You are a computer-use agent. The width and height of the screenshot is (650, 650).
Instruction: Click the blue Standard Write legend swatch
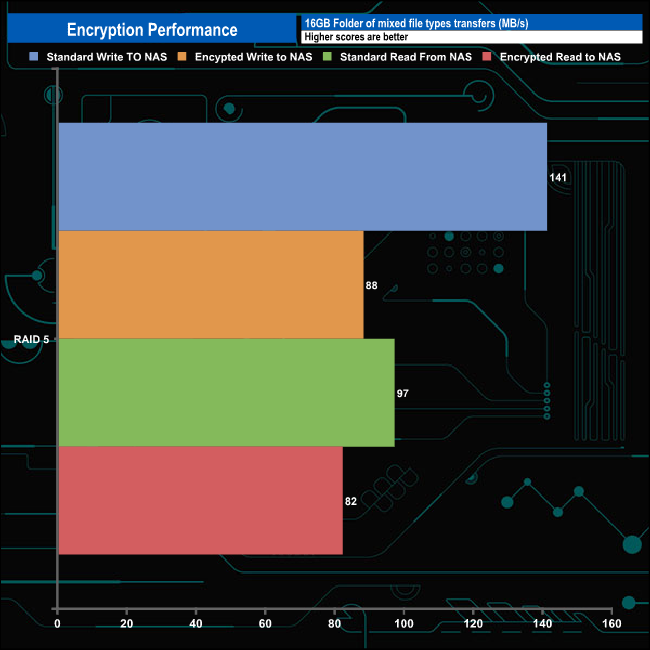point(35,57)
